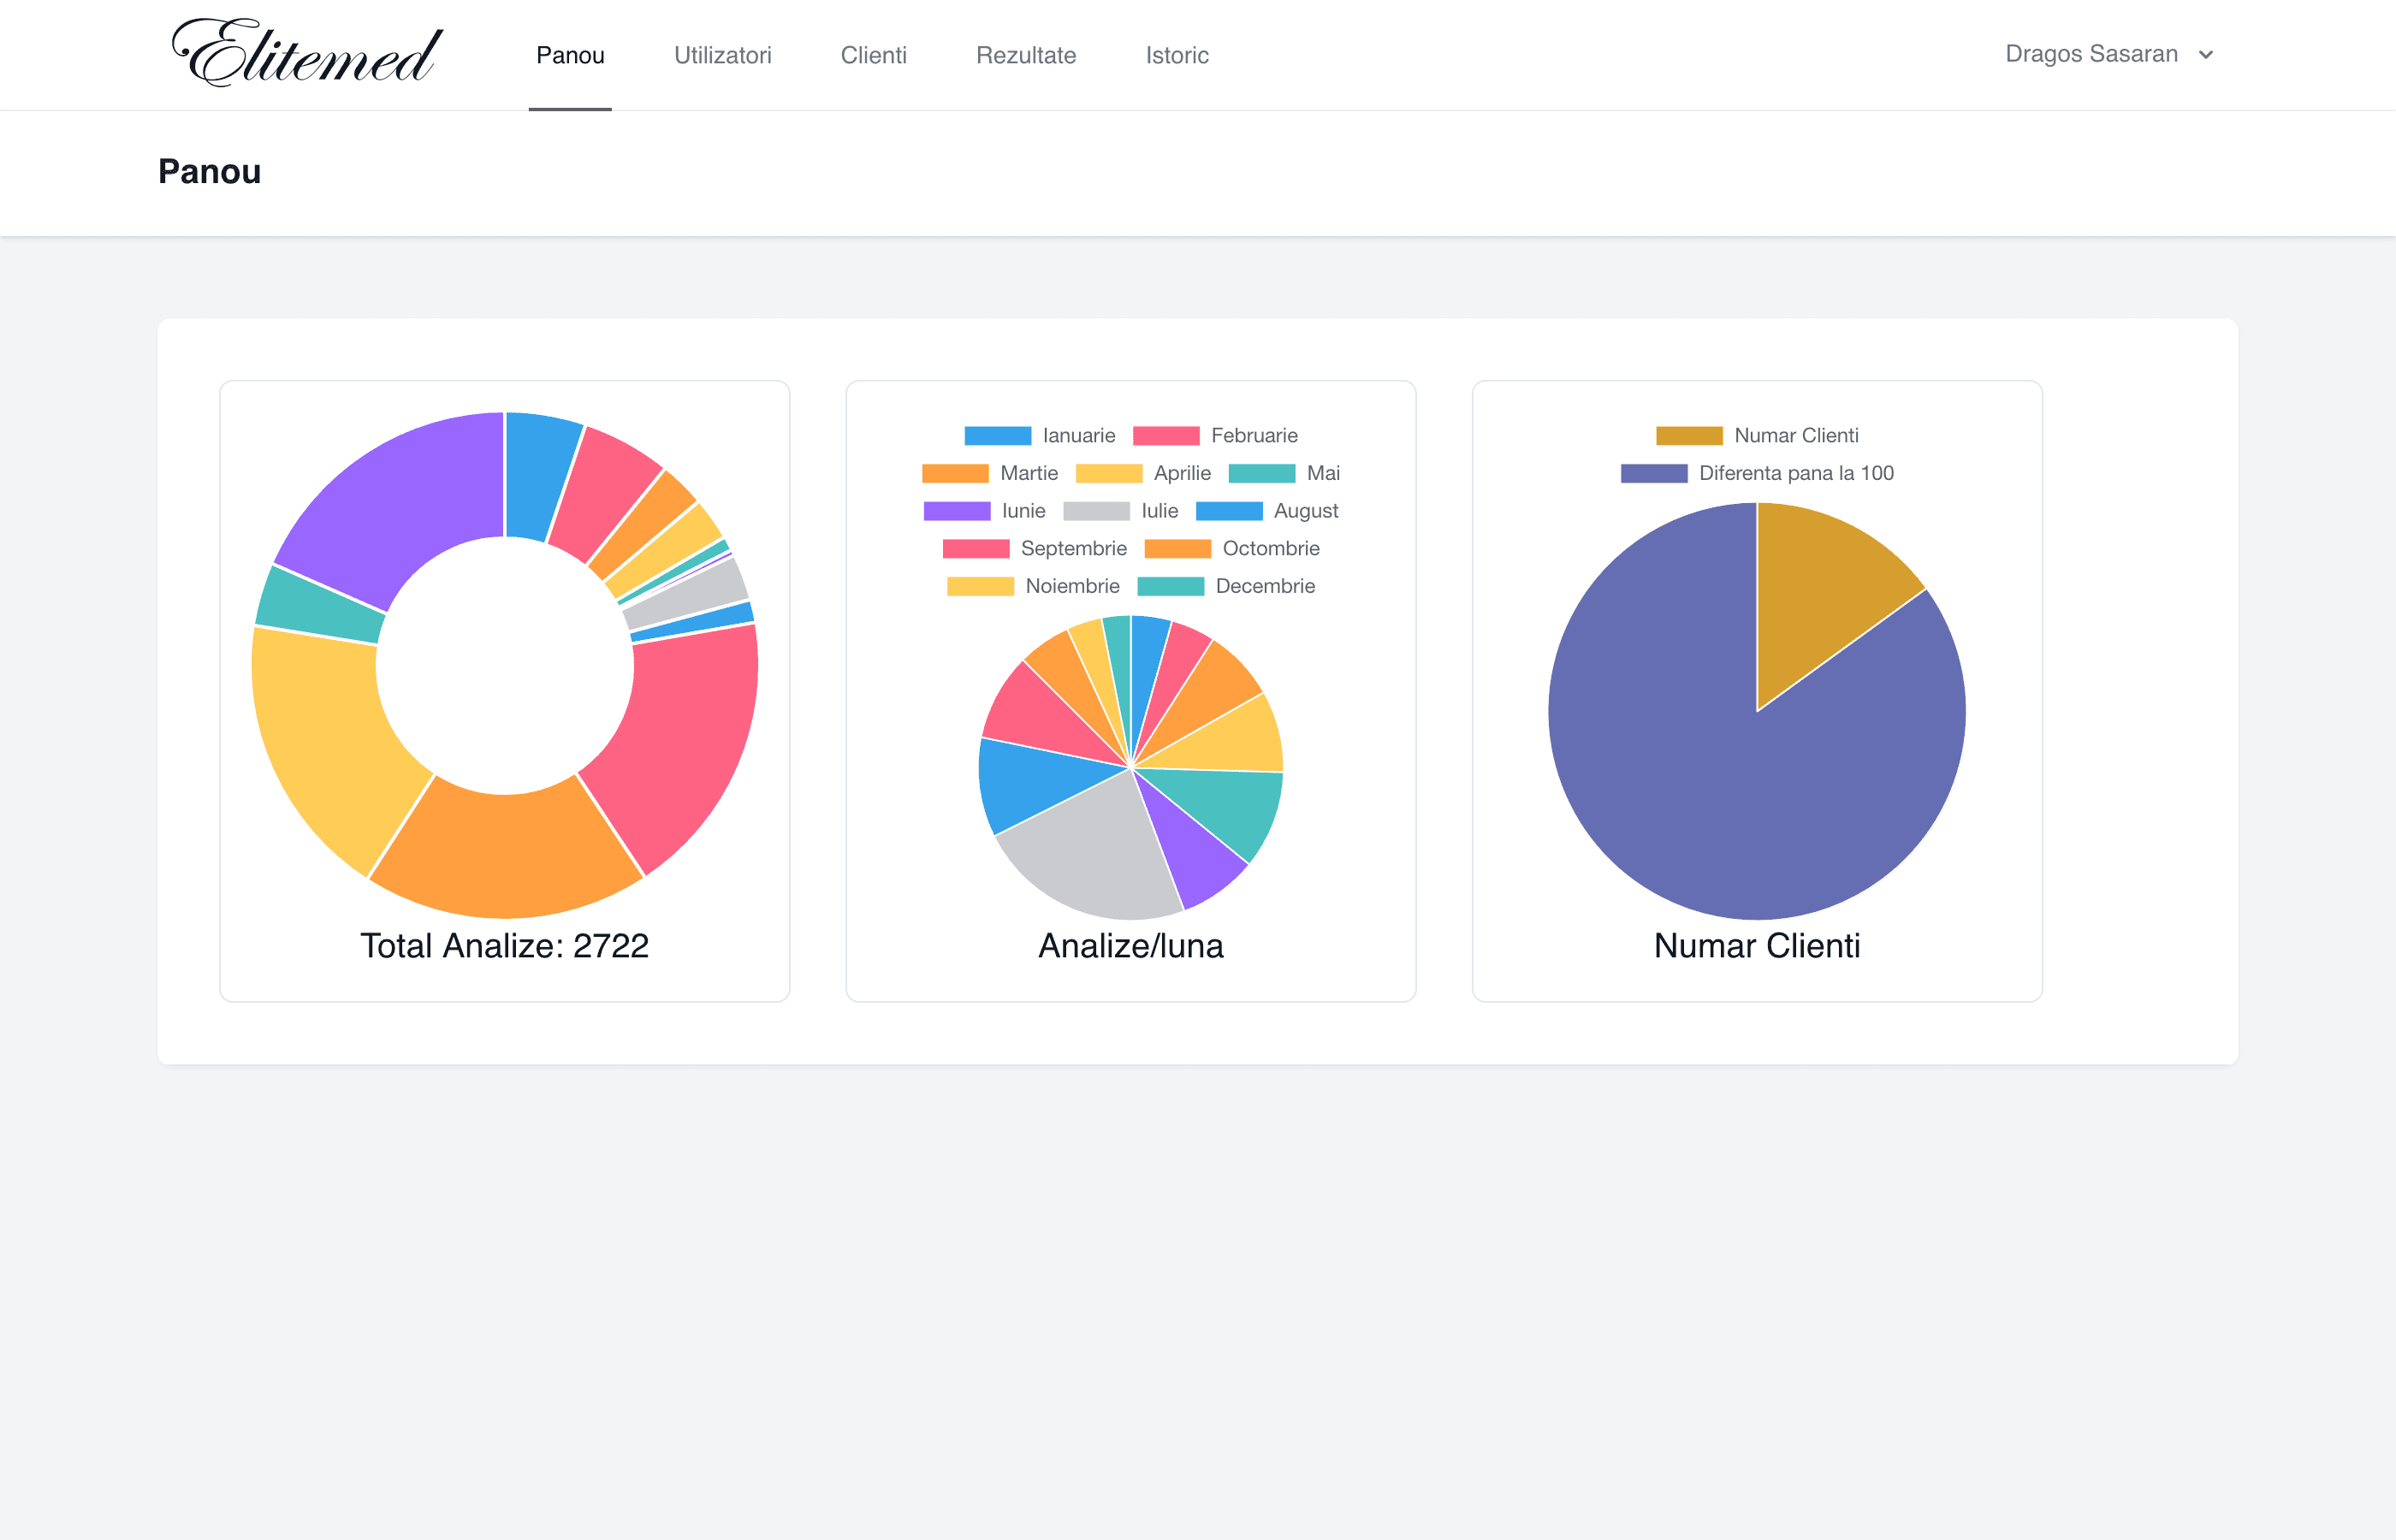Viewport: 2396px width, 1540px height.
Task: Click the Analize/luna chart caption
Action: (x=1131, y=946)
